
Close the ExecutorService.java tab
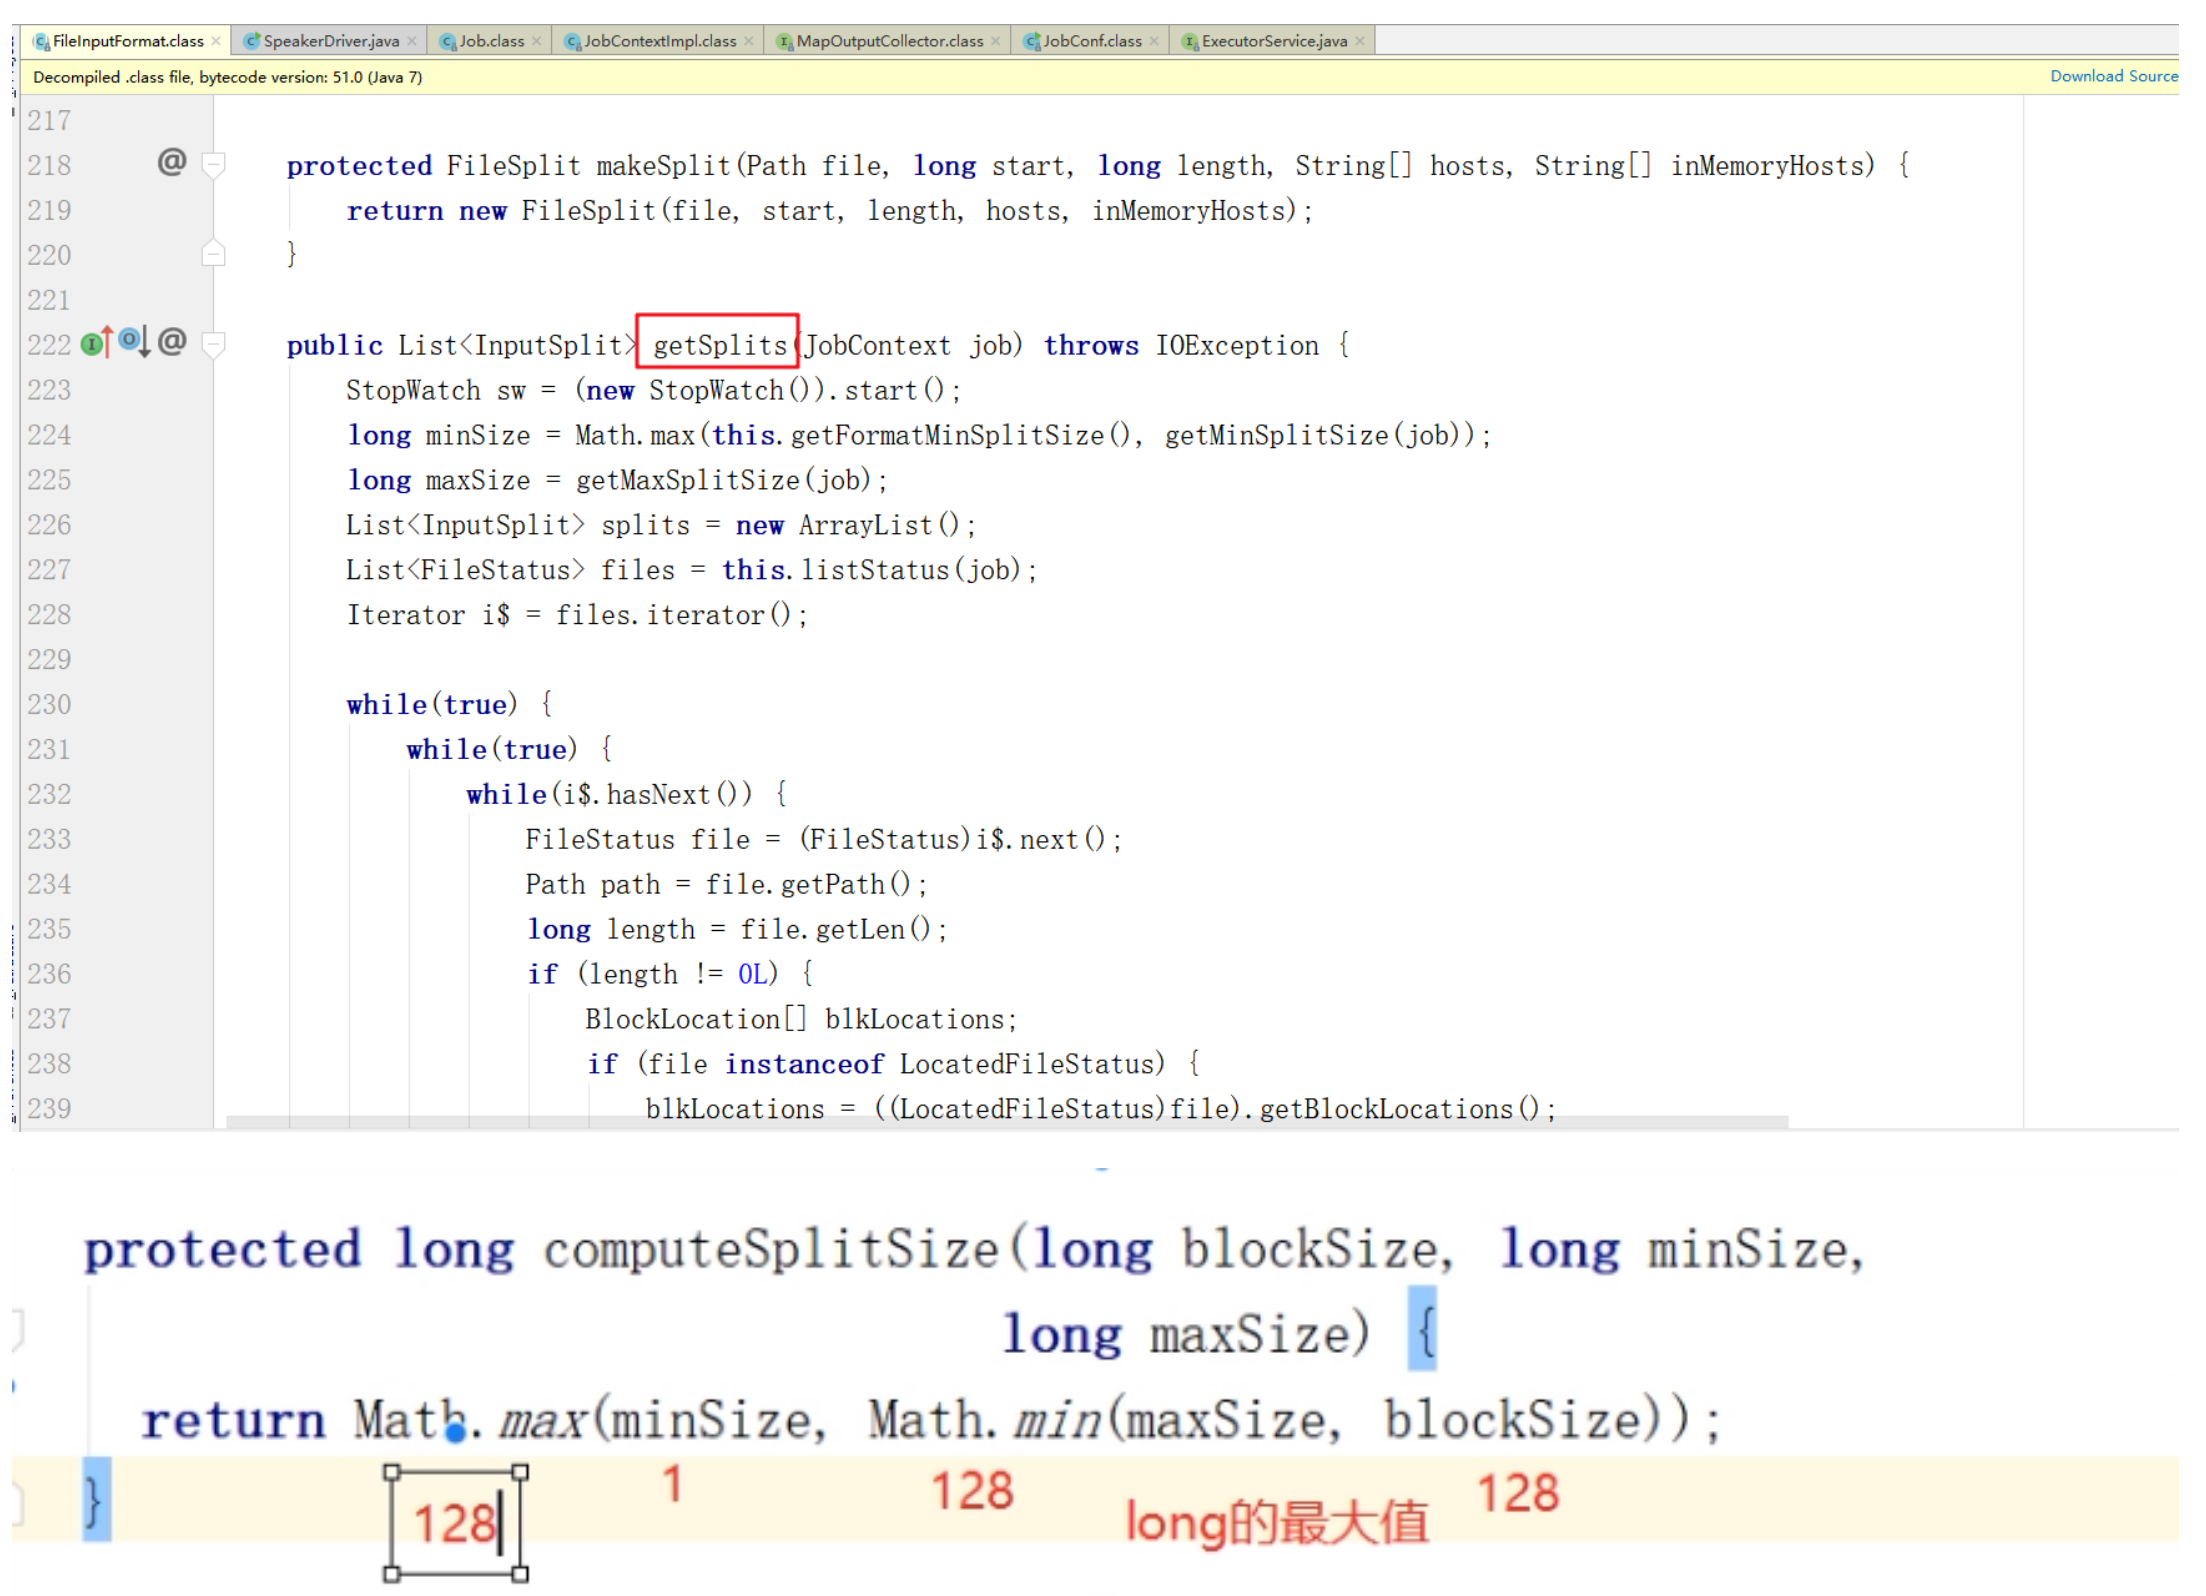click(x=1360, y=41)
